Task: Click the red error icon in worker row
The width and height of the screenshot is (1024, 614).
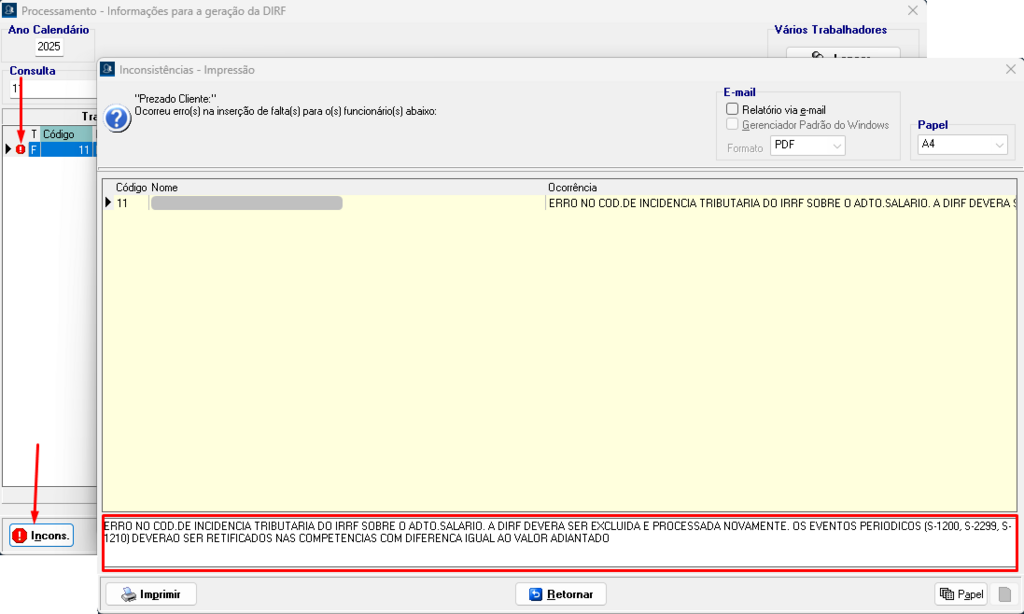Action: click(x=21, y=150)
